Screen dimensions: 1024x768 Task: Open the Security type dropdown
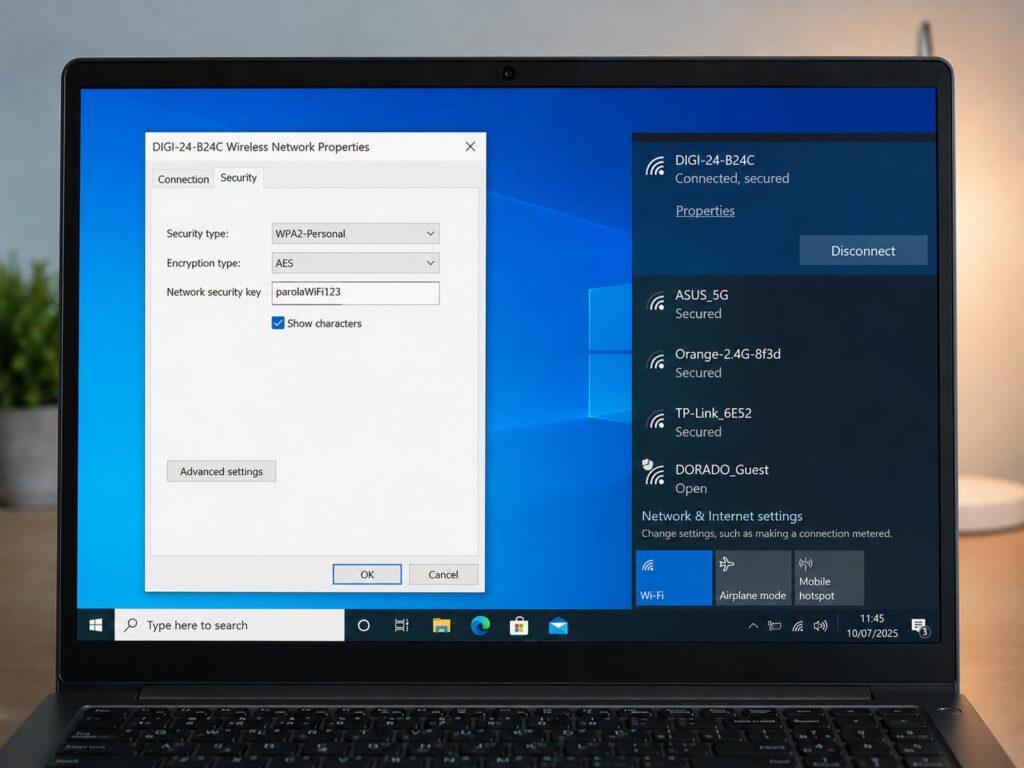pos(355,233)
